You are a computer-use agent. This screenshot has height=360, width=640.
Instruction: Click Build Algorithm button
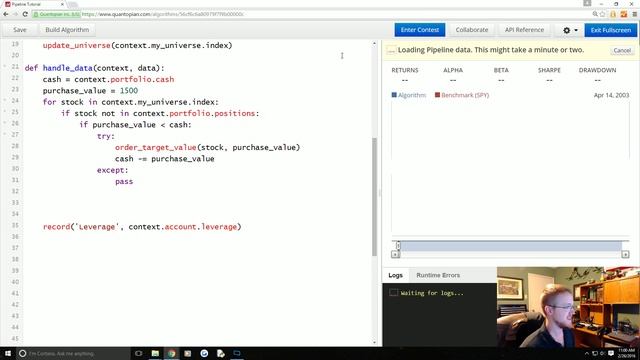point(67,30)
